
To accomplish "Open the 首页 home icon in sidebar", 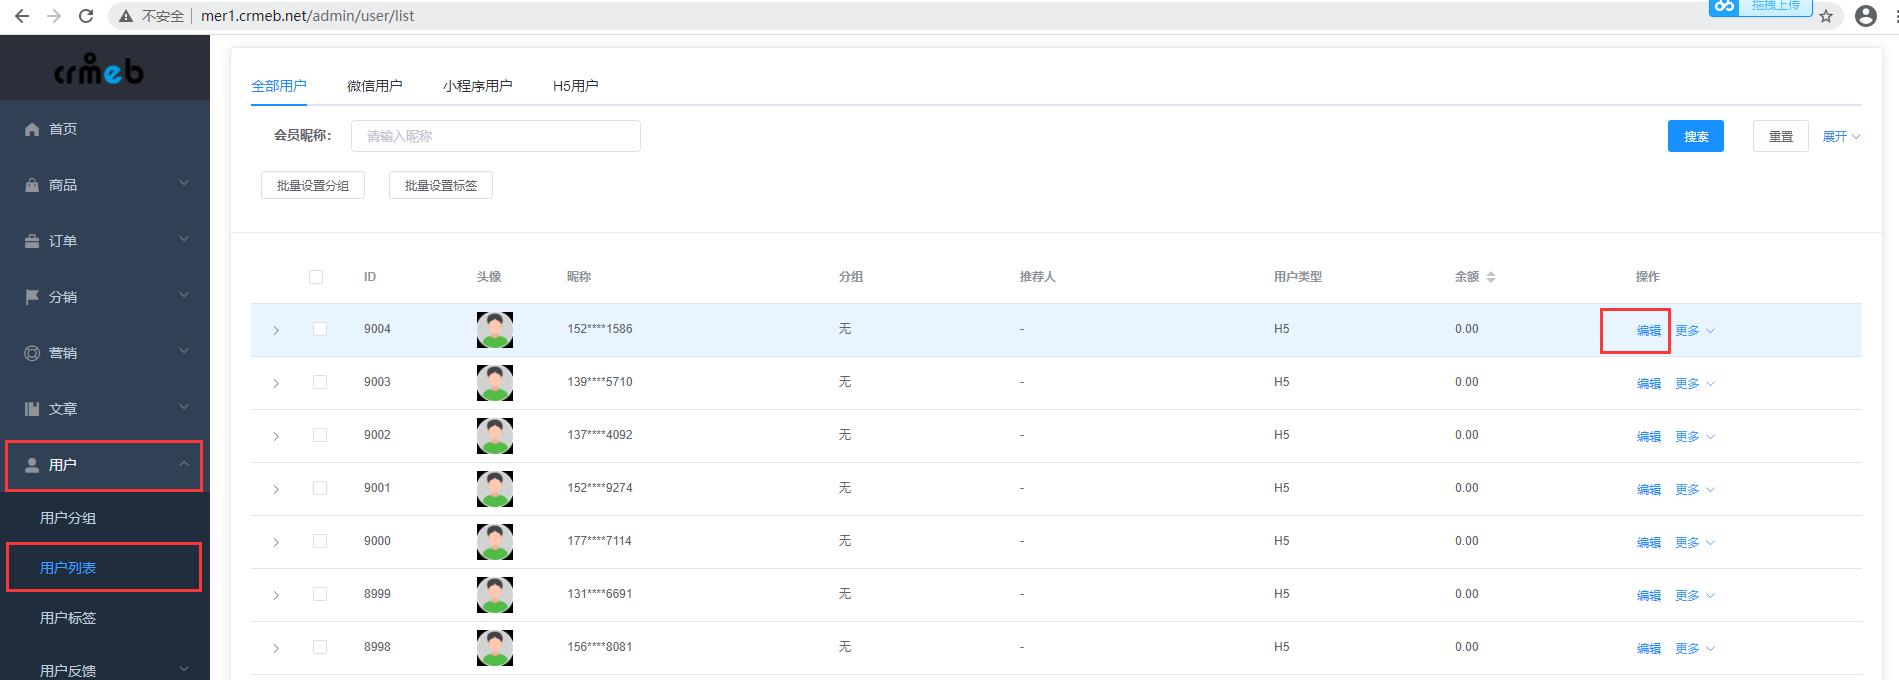I will coord(32,129).
